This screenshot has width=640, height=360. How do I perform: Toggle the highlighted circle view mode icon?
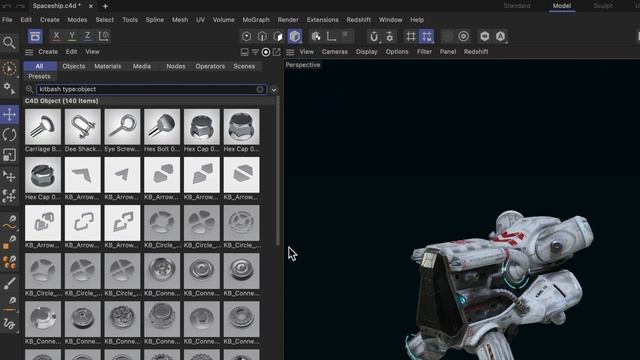[x=266, y=52]
